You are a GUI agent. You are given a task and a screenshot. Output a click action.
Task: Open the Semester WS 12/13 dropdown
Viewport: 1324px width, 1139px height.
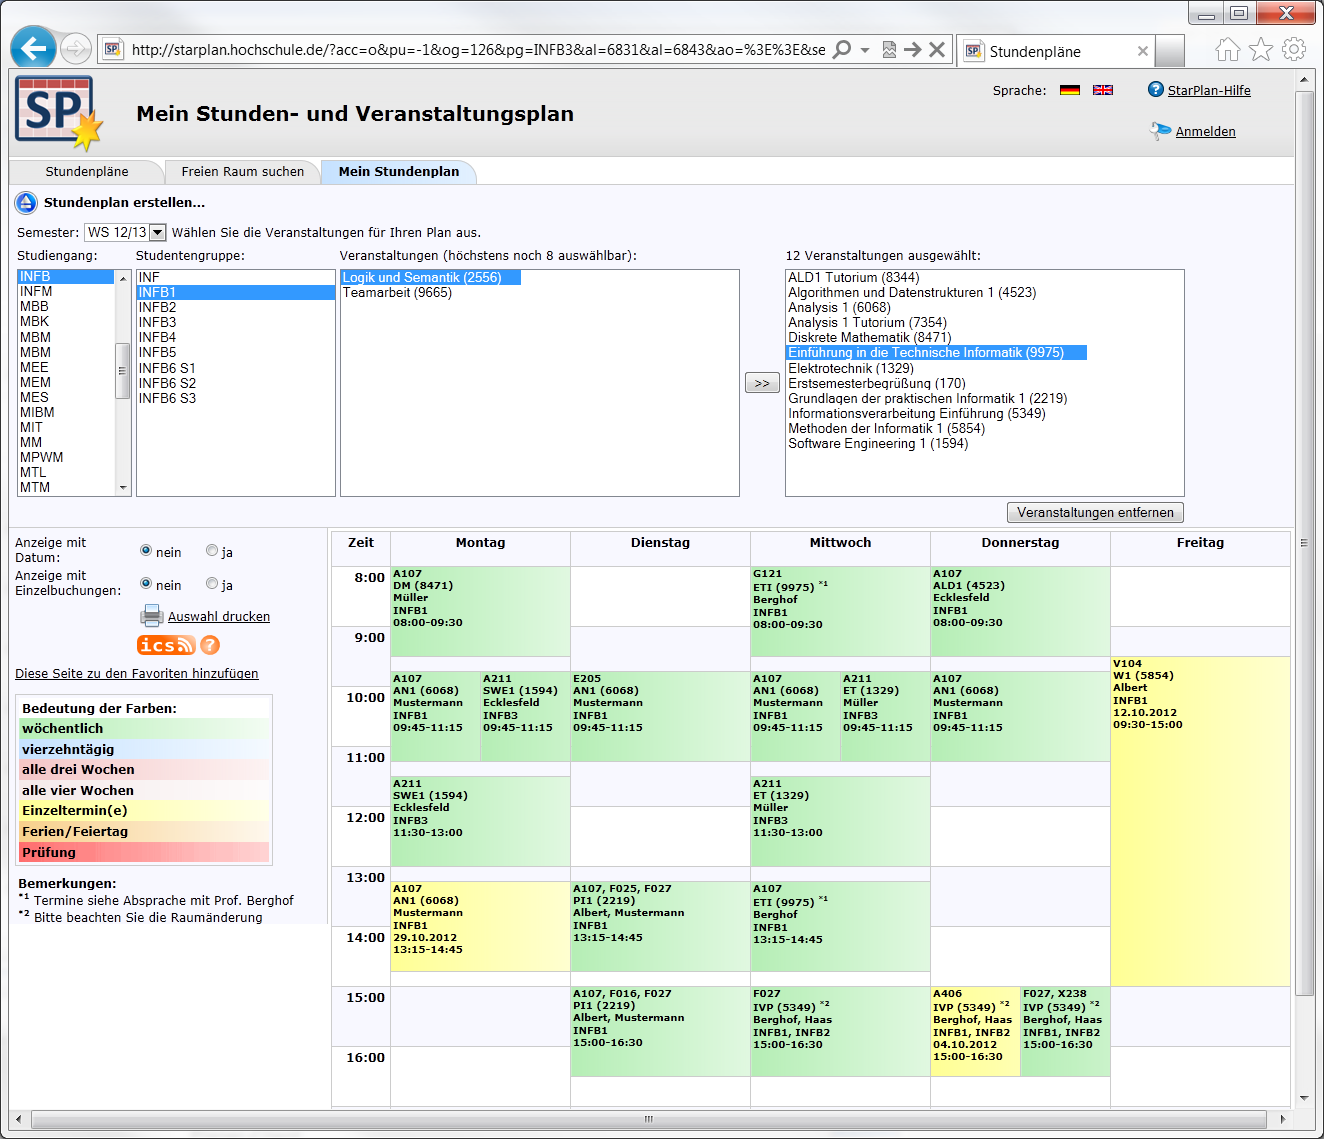point(125,232)
